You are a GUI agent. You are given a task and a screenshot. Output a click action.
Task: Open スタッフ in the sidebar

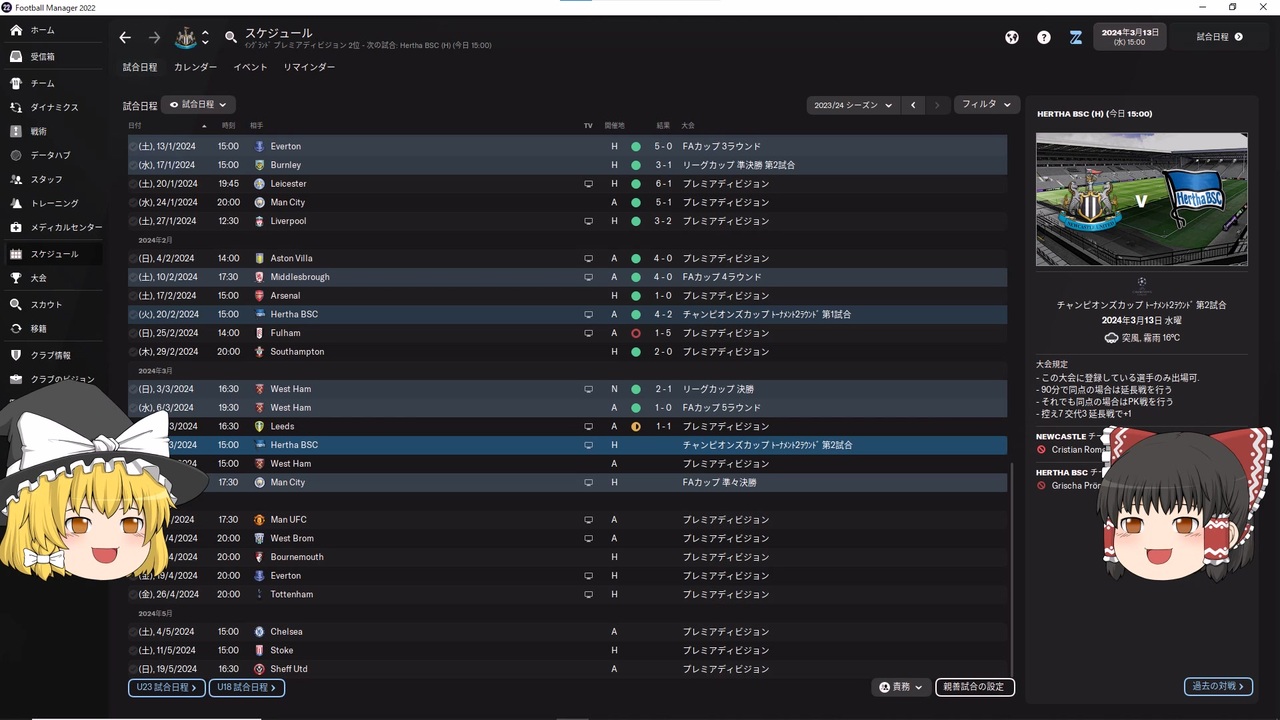(54, 179)
